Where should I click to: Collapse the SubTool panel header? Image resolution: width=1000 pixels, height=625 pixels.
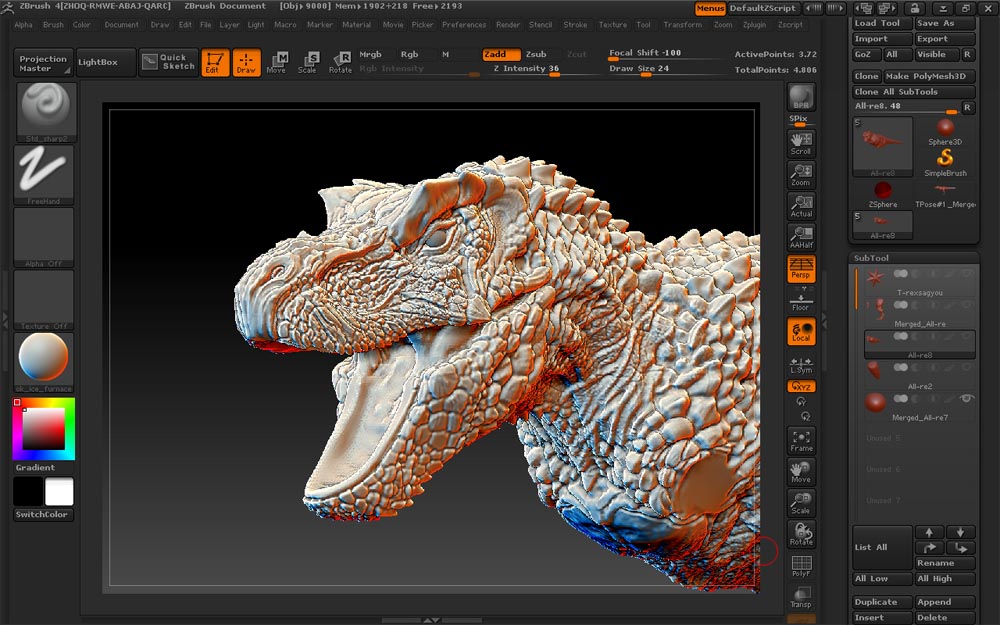pyautogui.click(x=870, y=258)
